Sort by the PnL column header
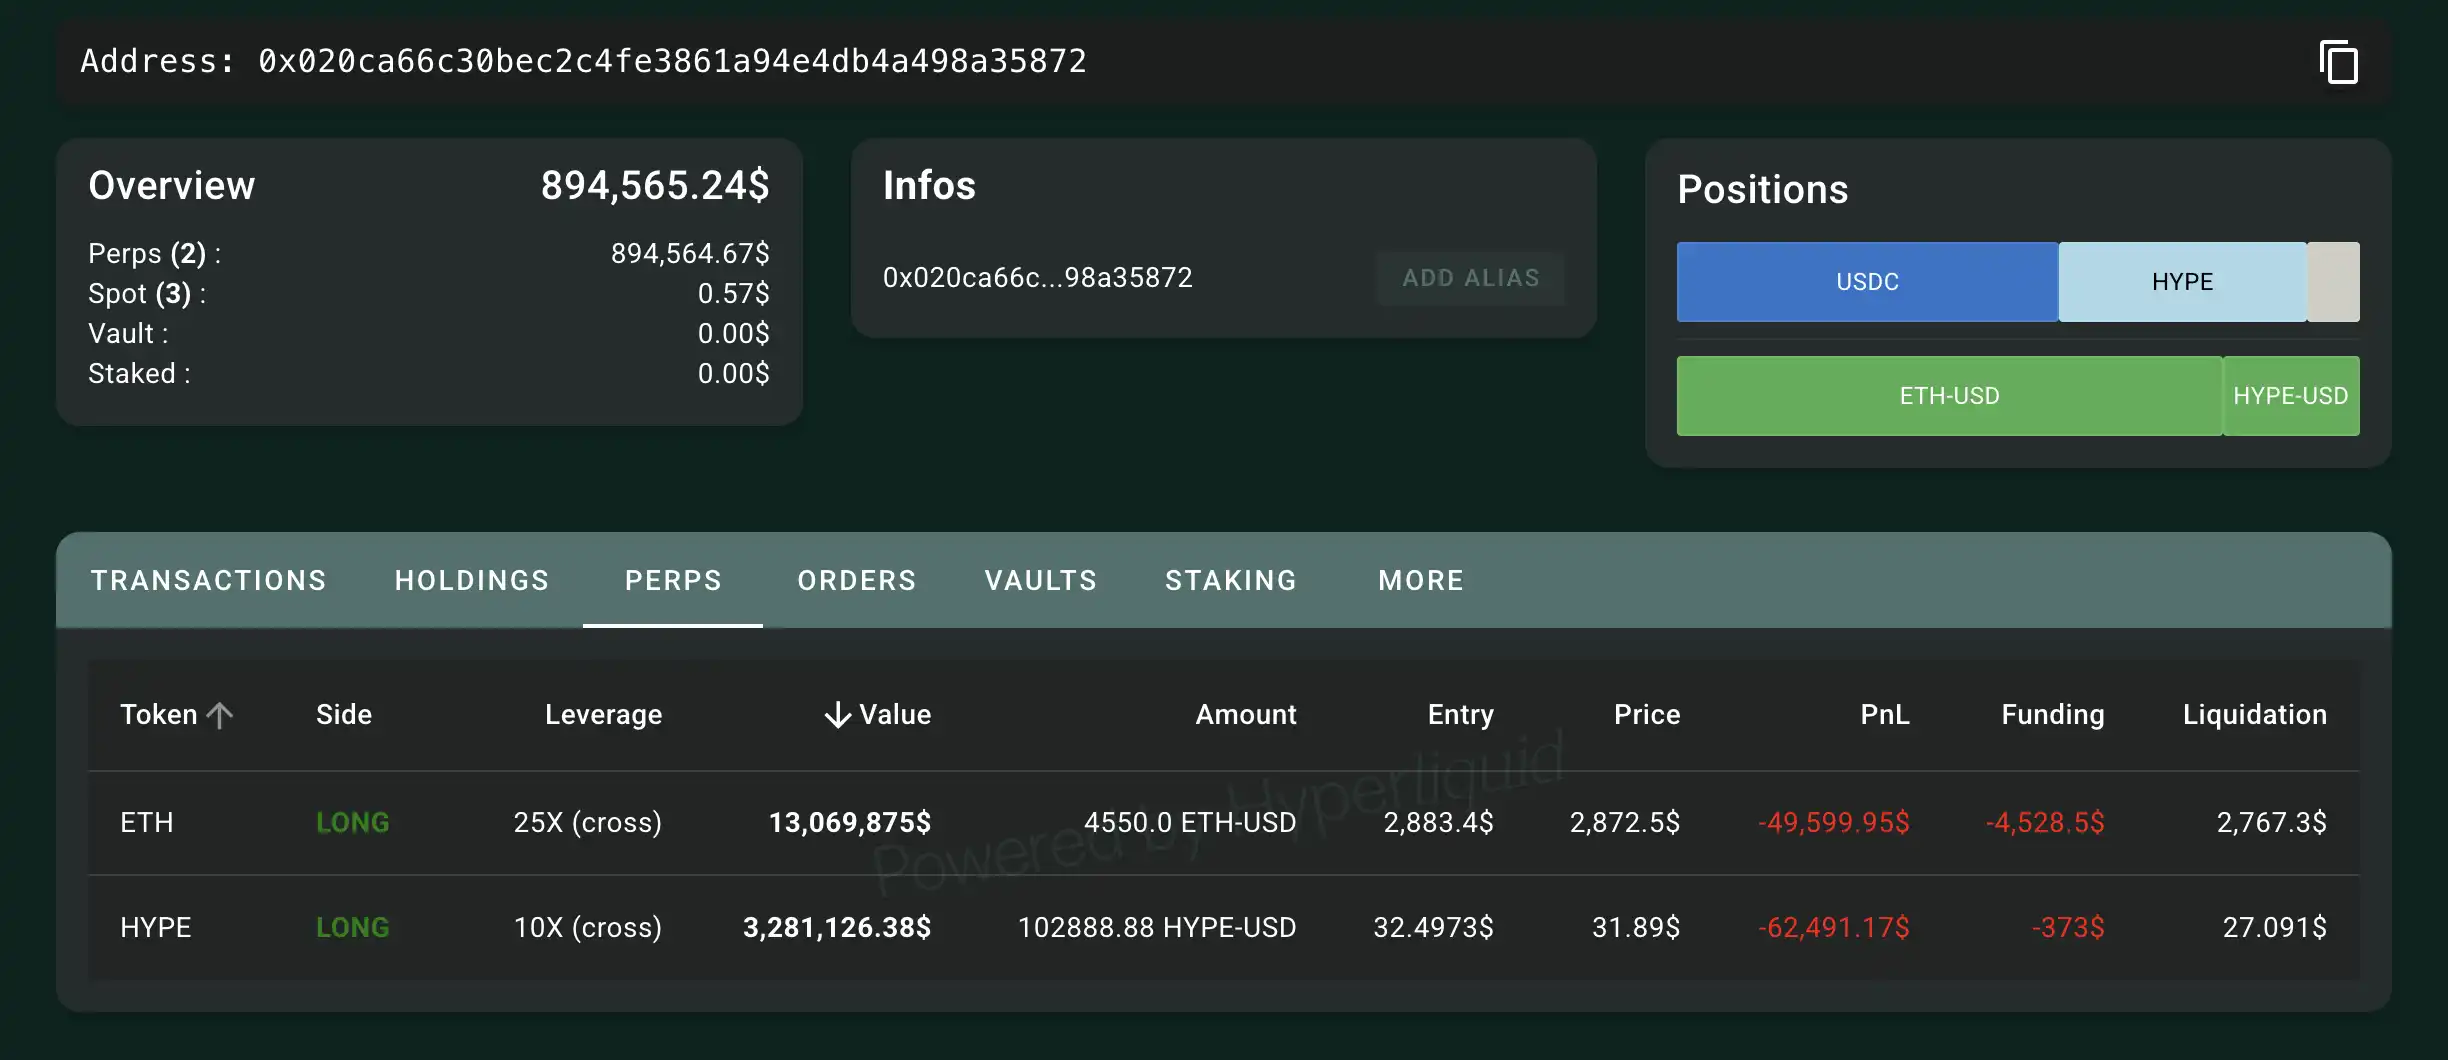The height and width of the screenshot is (1060, 2448). (1884, 715)
